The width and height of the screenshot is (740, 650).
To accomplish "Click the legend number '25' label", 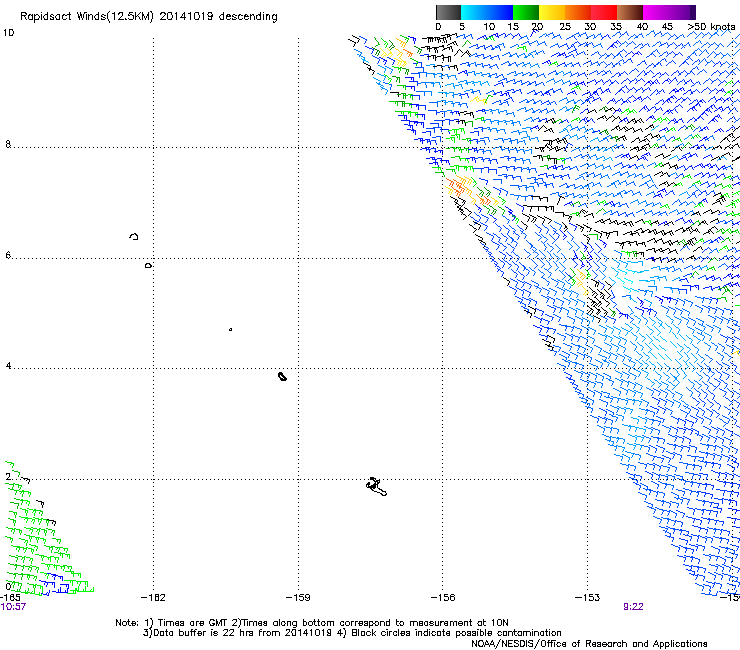I will pos(565,27).
